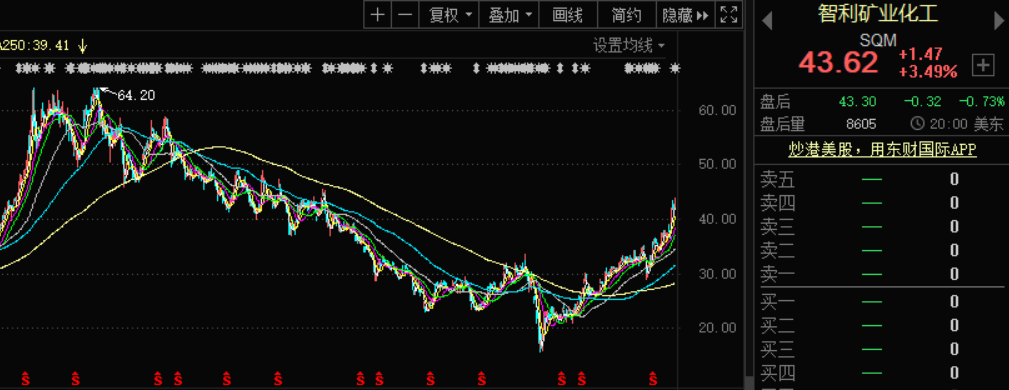Click the SQM ticker symbol
The height and width of the screenshot is (390, 1009).
[878, 40]
